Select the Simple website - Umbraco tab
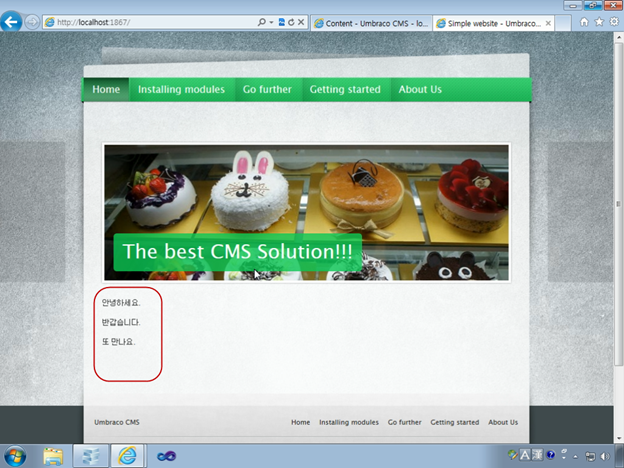The image size is (624, 468). click(x=489, y=23)
